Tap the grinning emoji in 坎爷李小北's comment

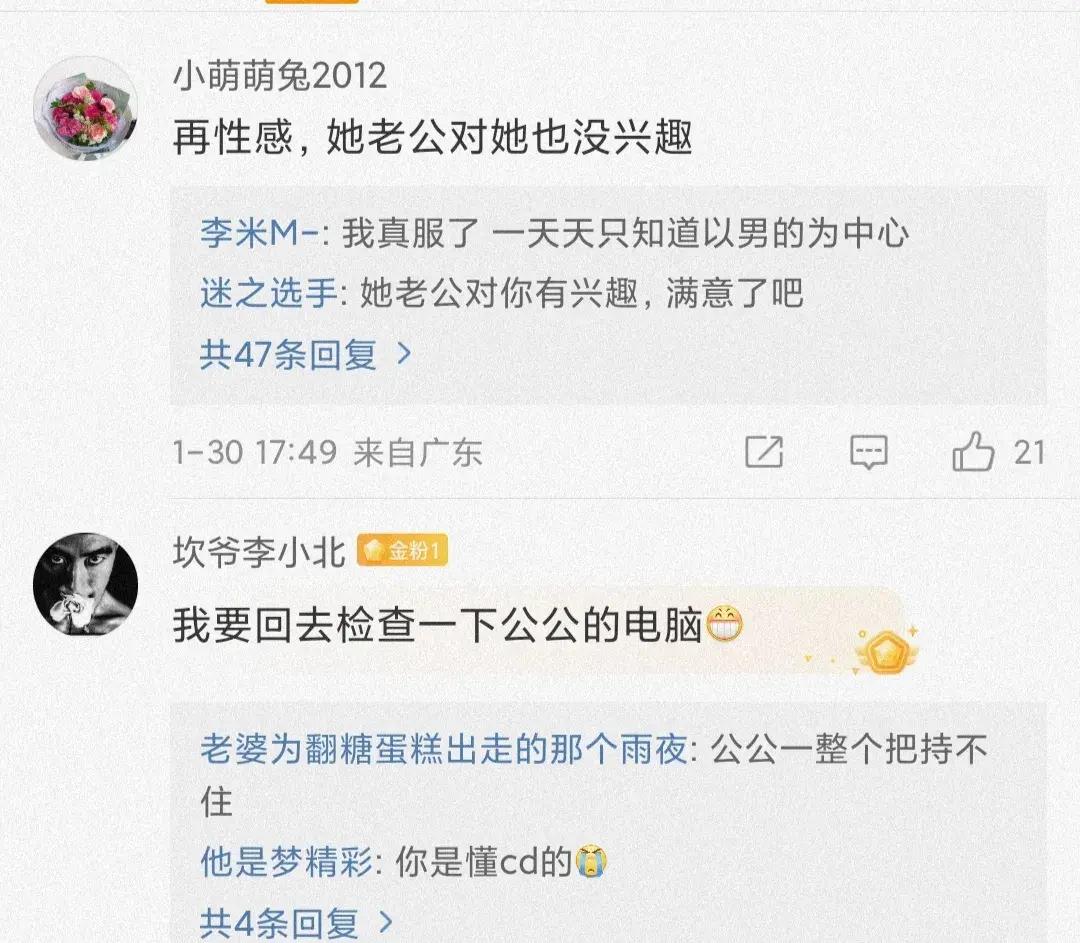click(725, 624)
